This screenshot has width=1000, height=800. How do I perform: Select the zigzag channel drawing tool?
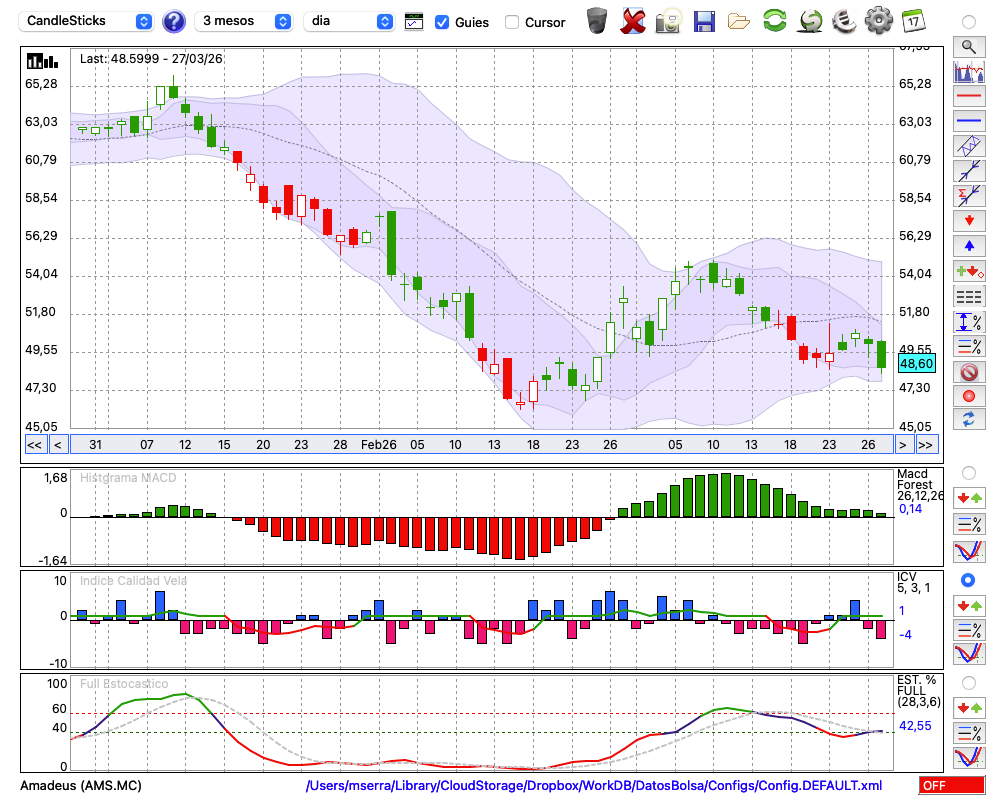(x=969, y=146)
